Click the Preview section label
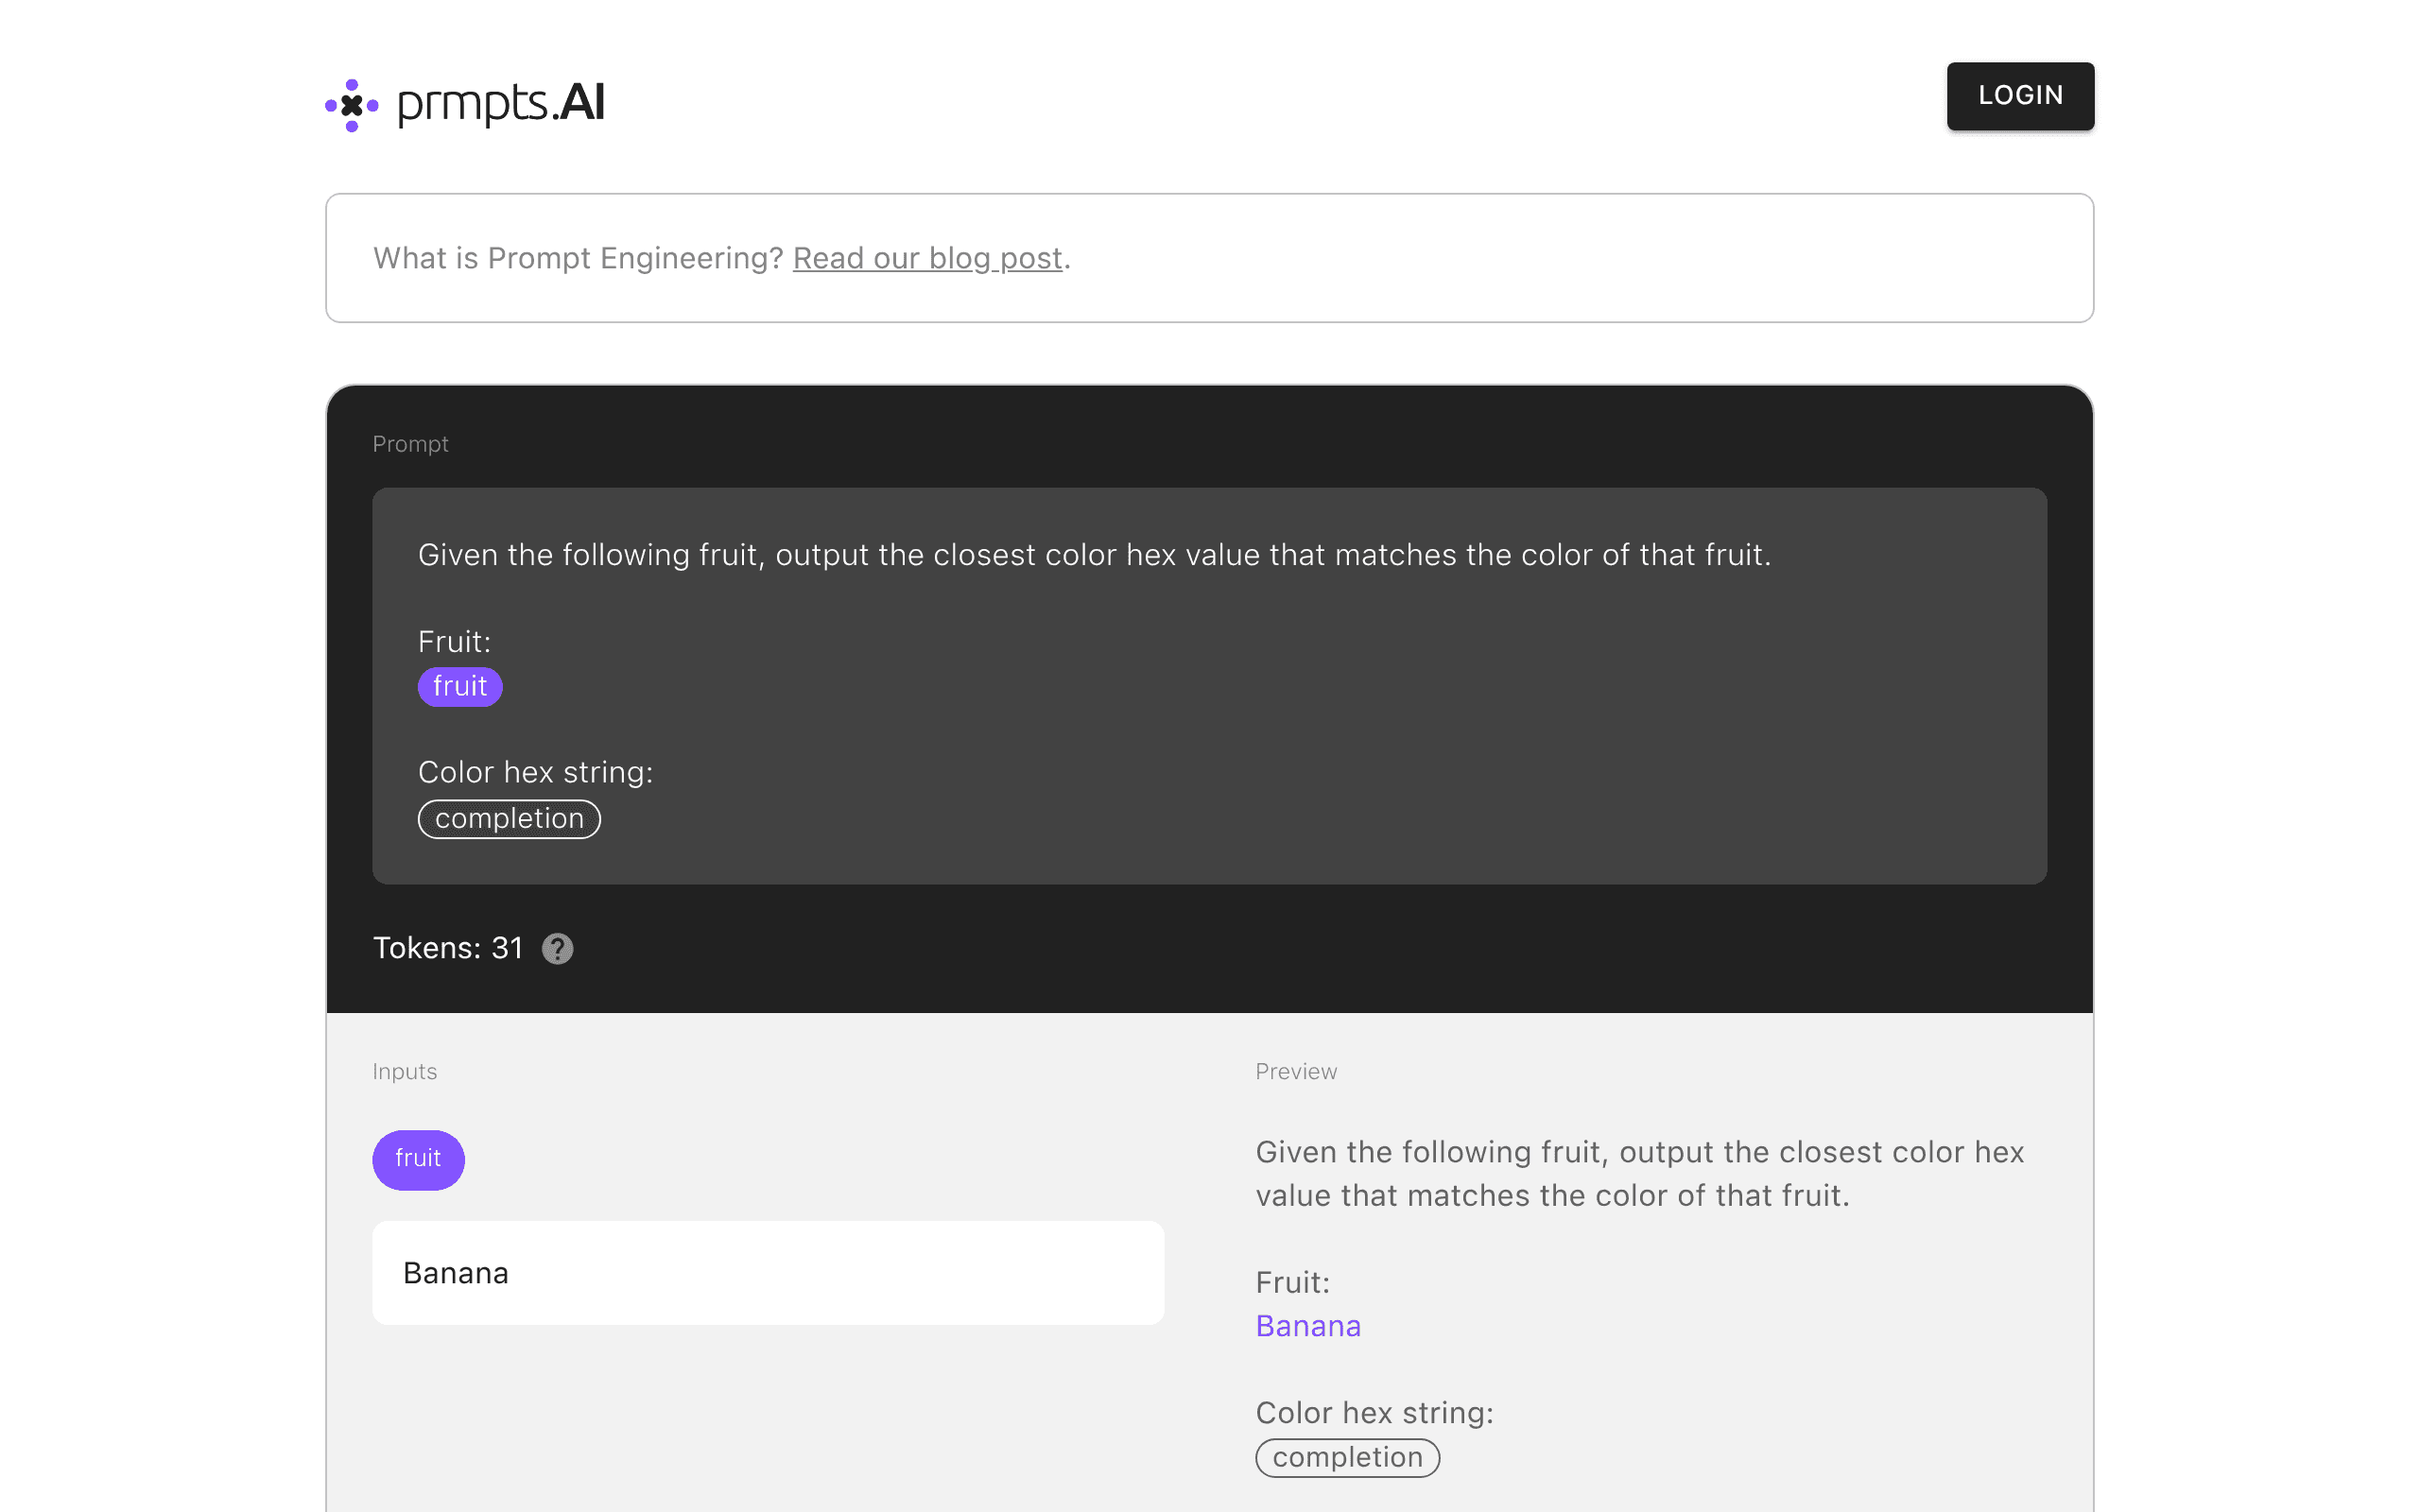Image resolution: width=2420 pixels, height=1512 pixels. [x=1296, y=1071]
